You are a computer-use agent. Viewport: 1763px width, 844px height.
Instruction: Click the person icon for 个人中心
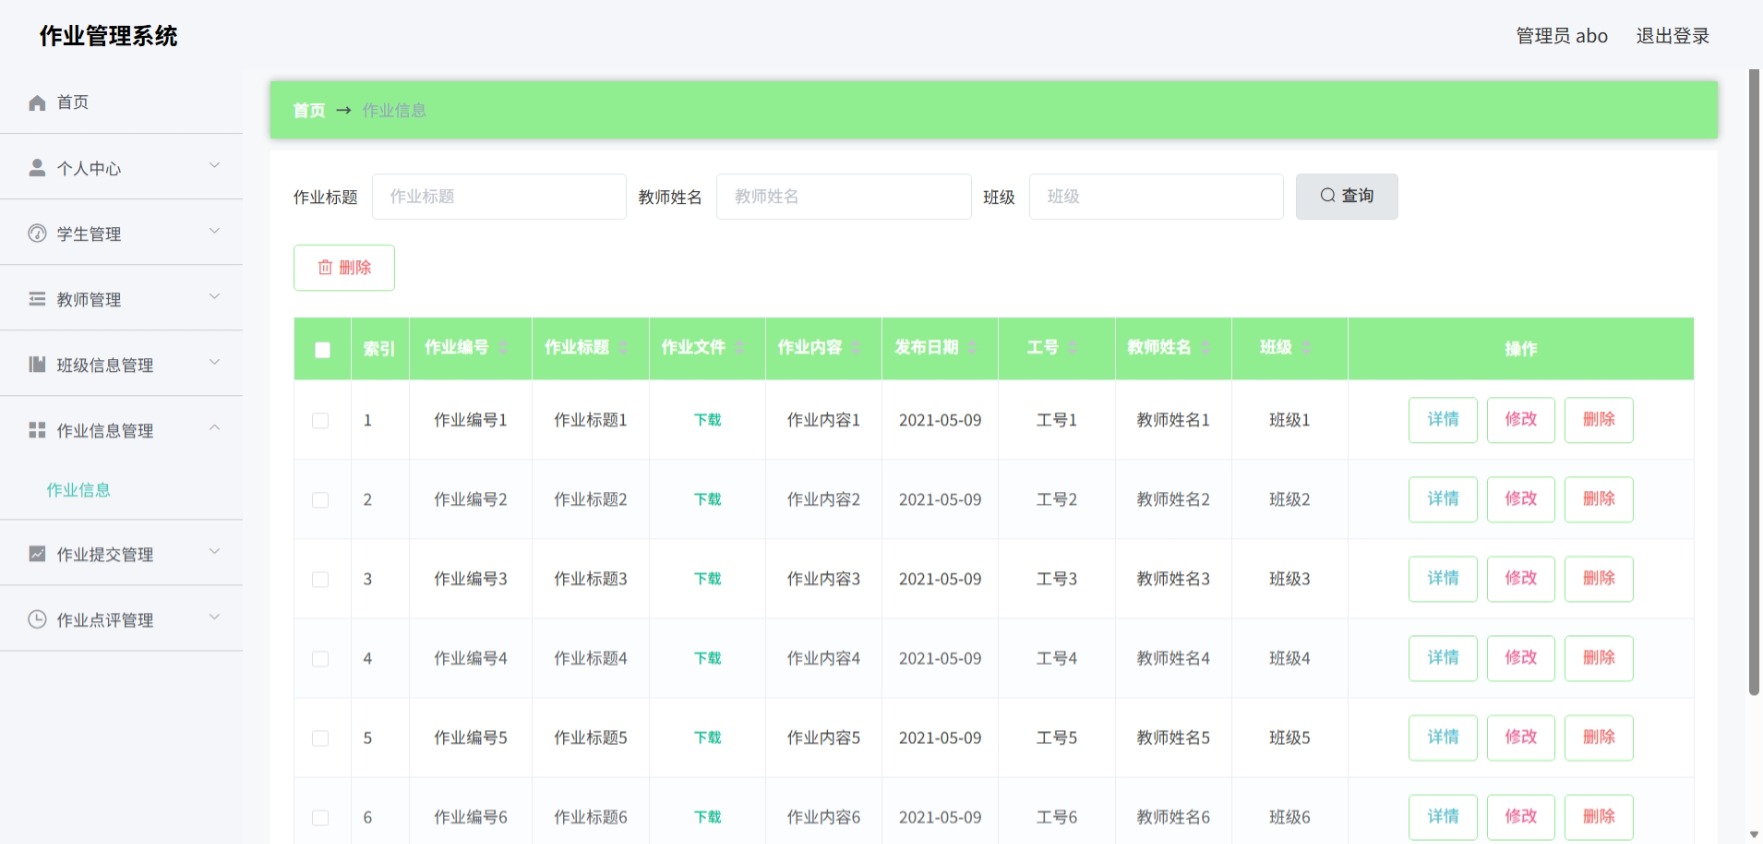(x=37, y=168)
